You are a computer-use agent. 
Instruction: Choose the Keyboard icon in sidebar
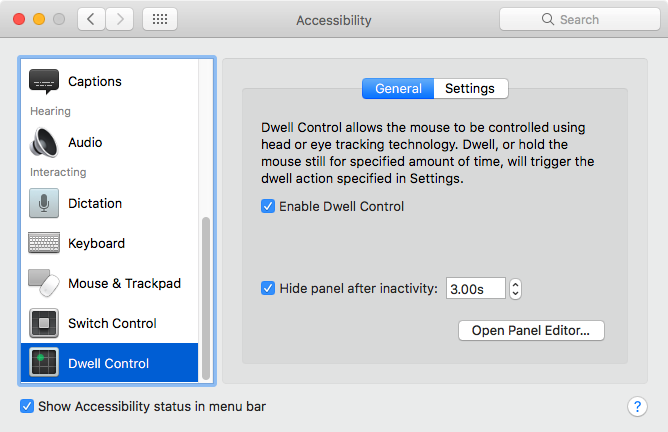44,243
